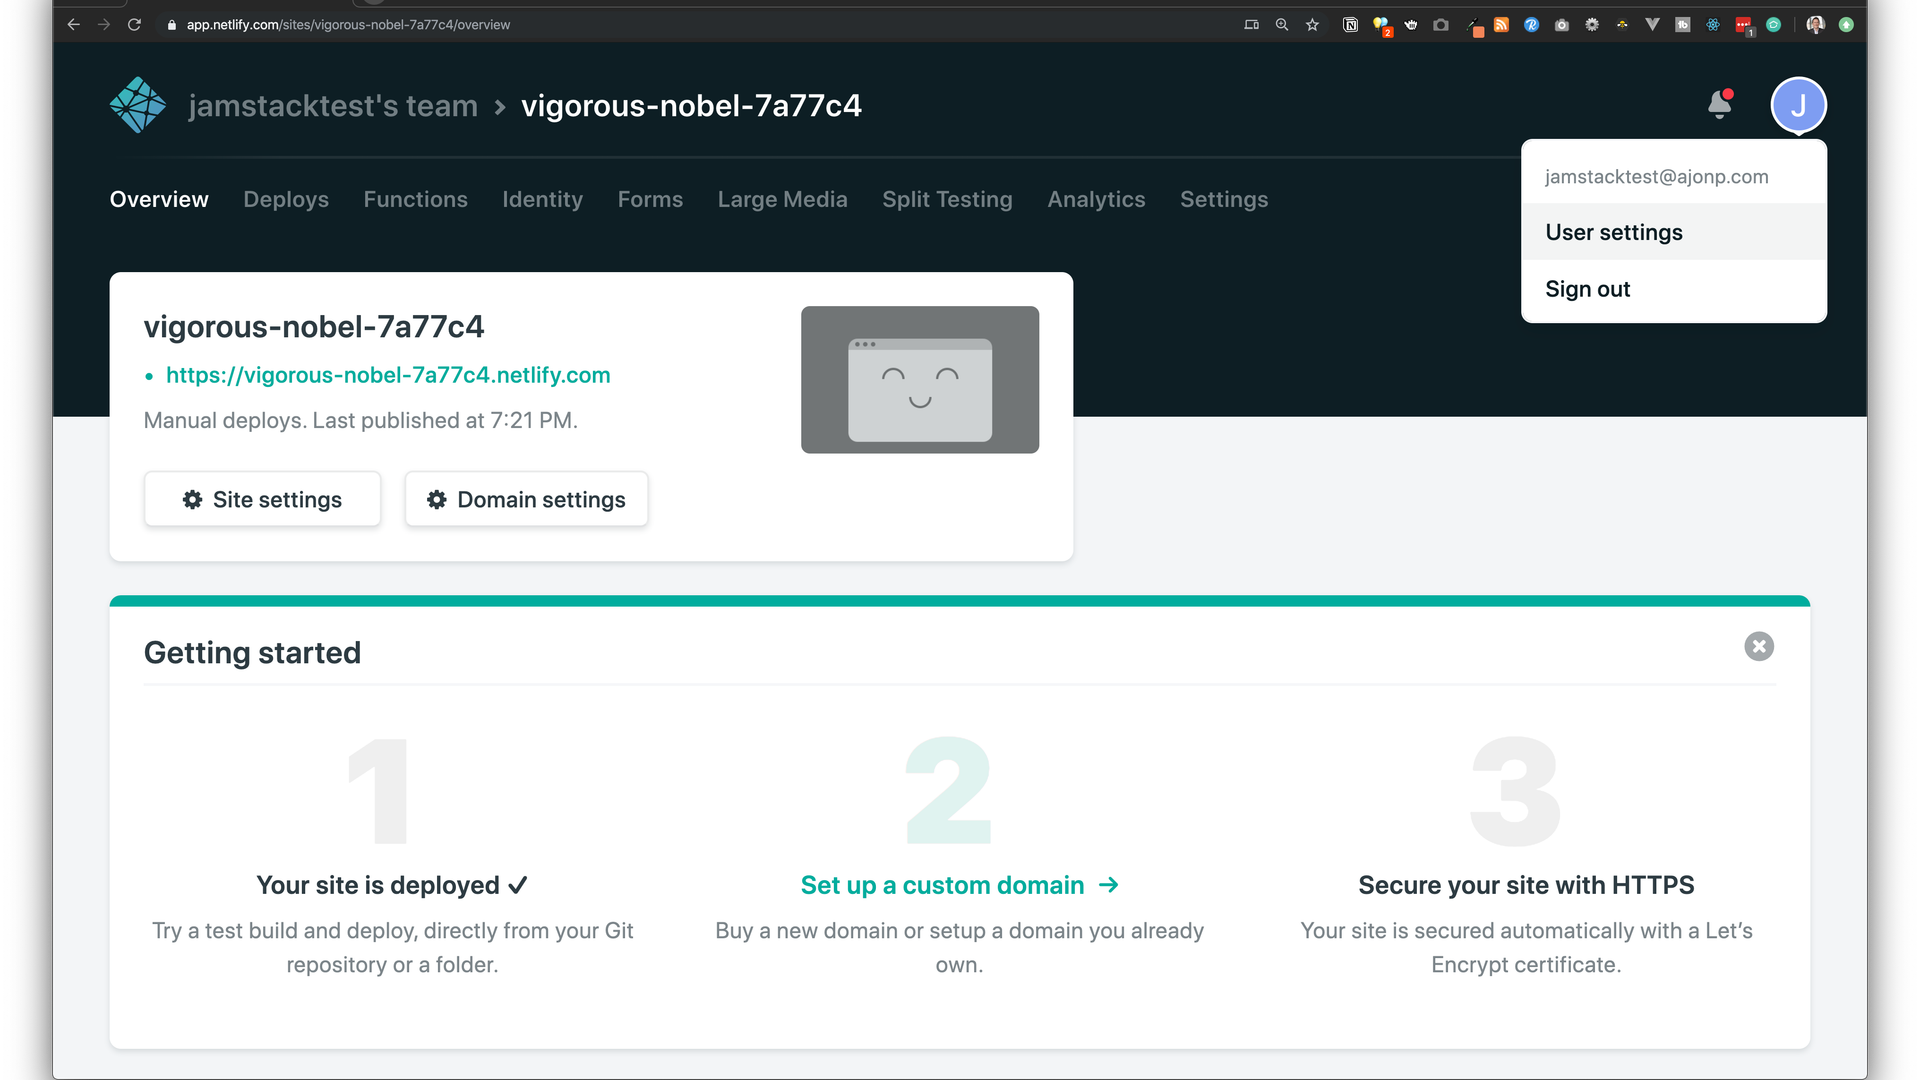Follow Set up a custom domain link

pyautogui.click(x=958, y=885)
